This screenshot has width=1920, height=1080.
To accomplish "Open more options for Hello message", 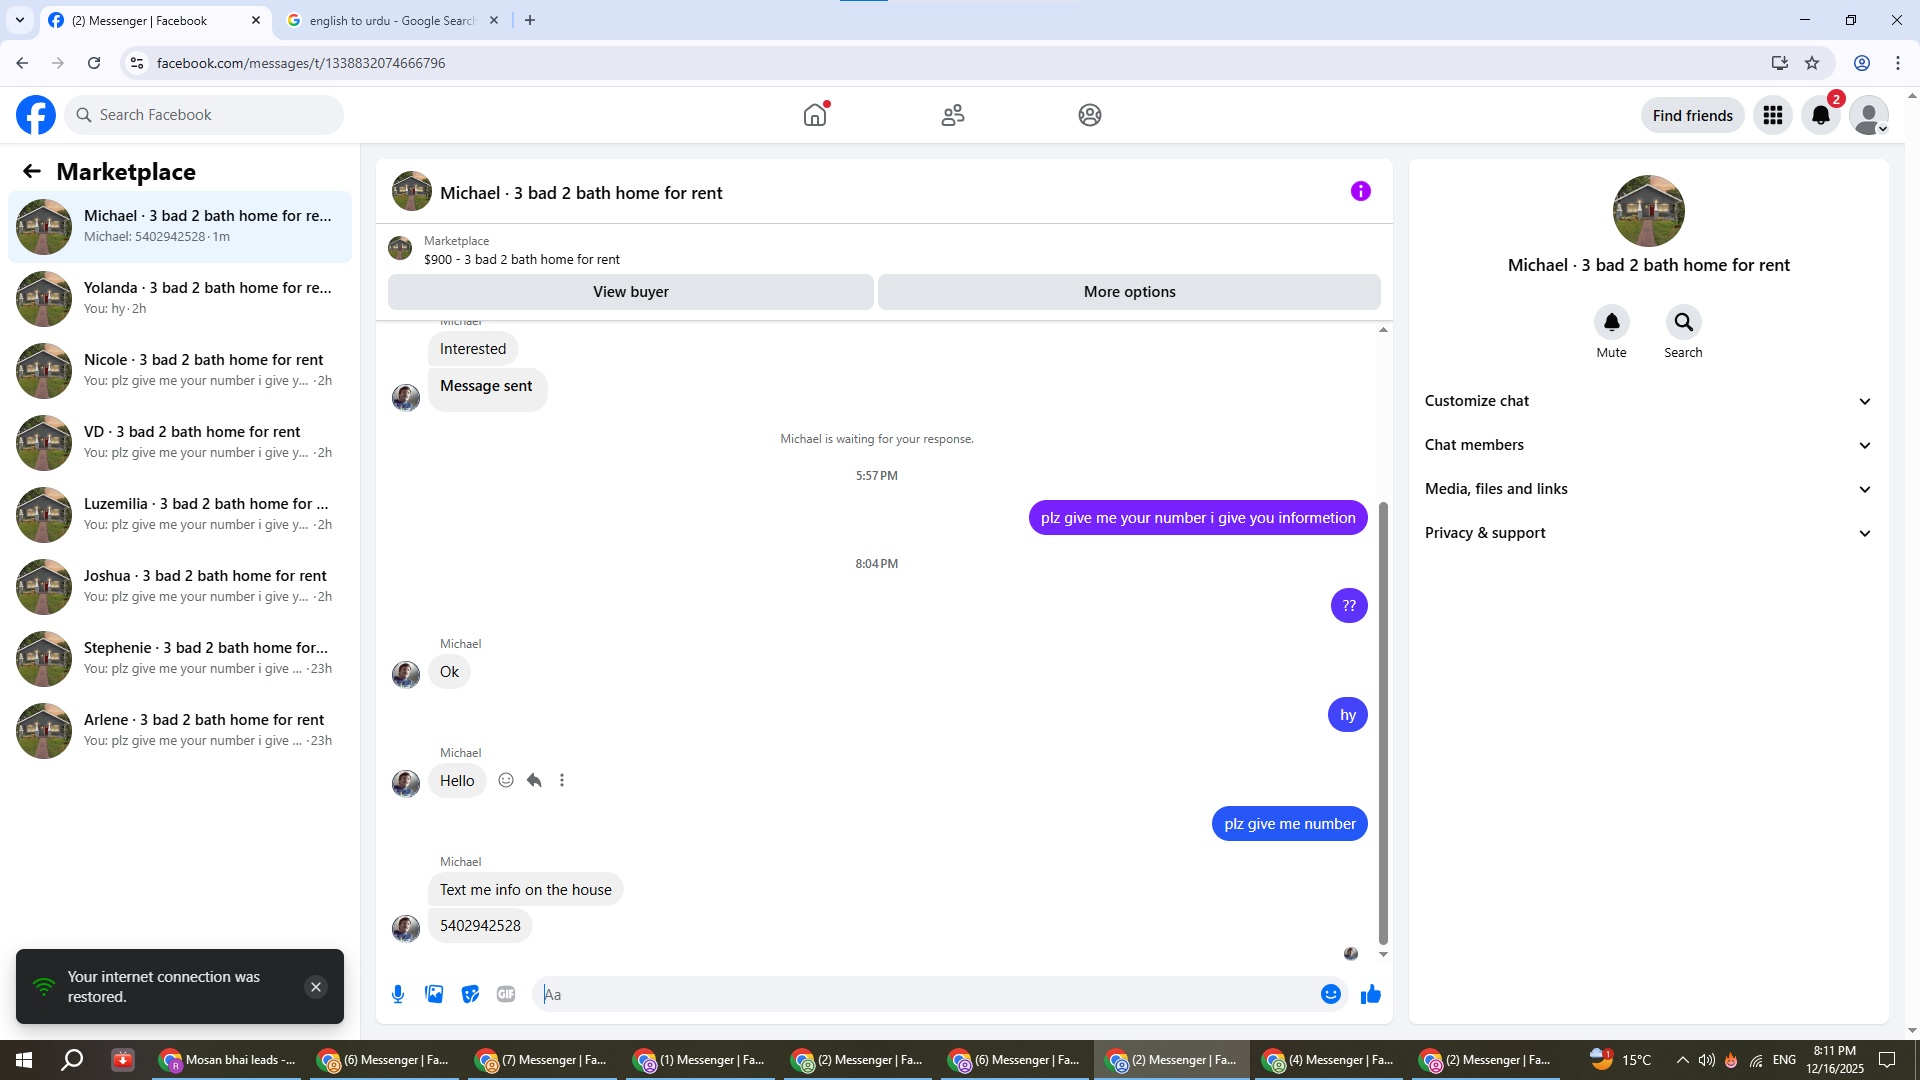I will [x=562, y=780].
